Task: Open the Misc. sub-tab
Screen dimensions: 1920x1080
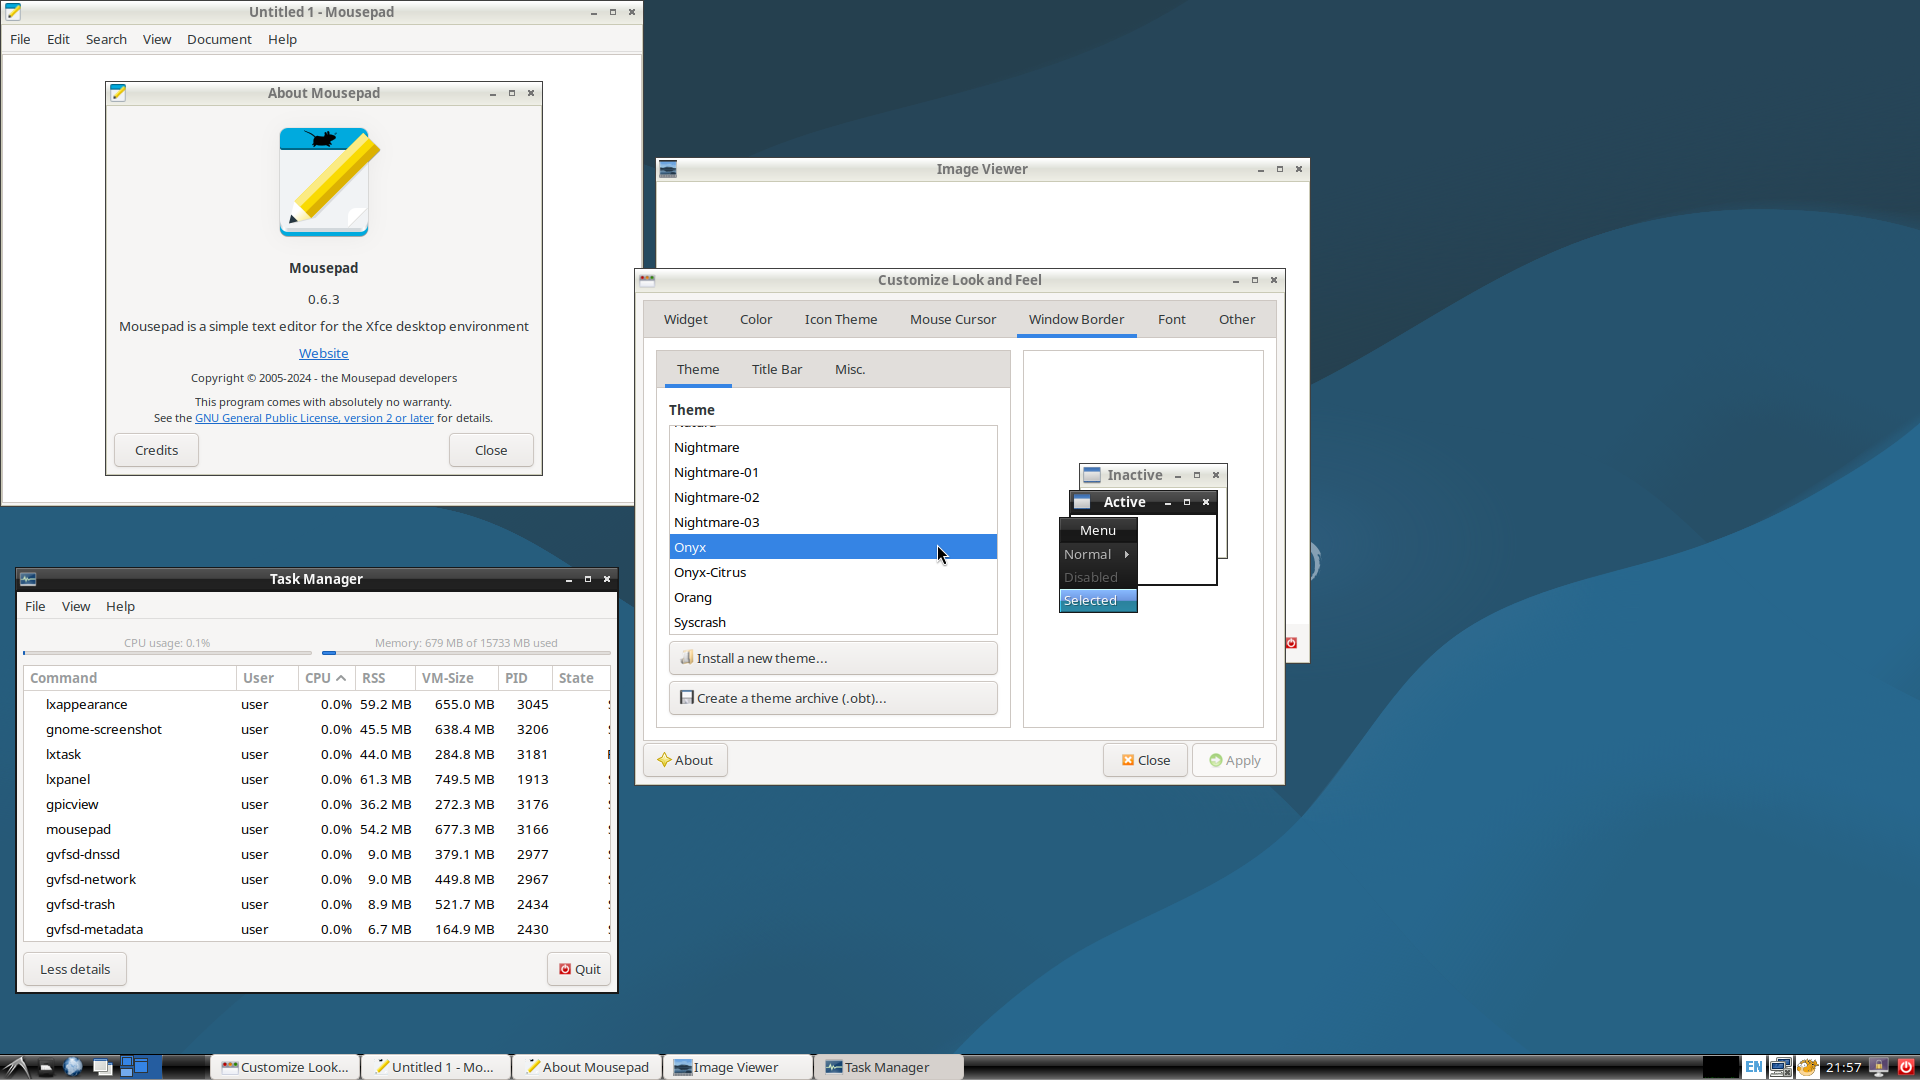Action: [850, 369]
